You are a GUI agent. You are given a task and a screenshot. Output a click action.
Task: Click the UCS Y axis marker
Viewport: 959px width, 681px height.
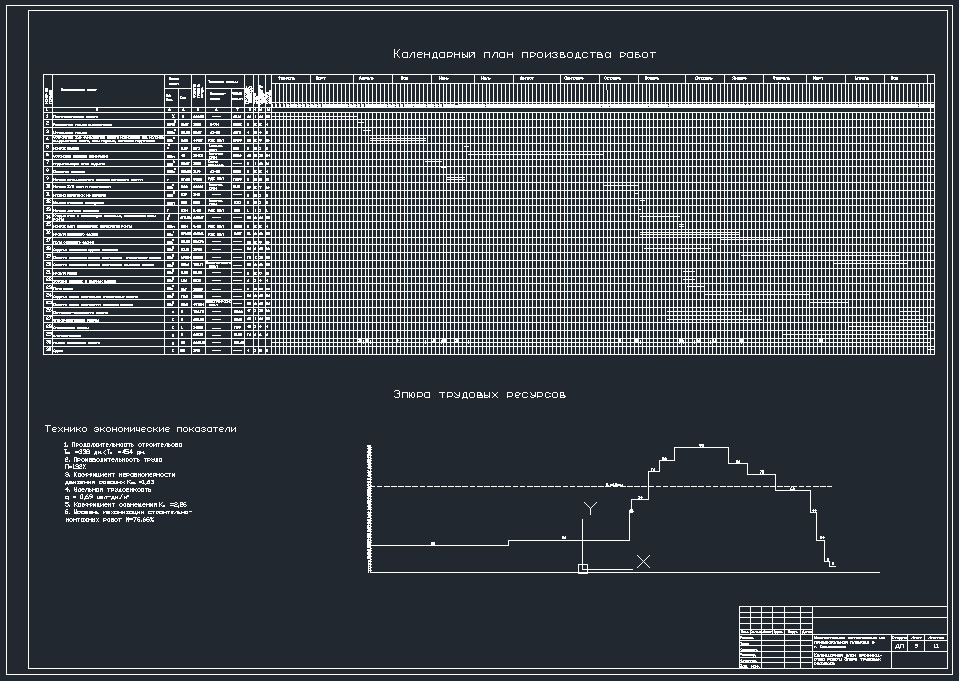coord(590,508)
